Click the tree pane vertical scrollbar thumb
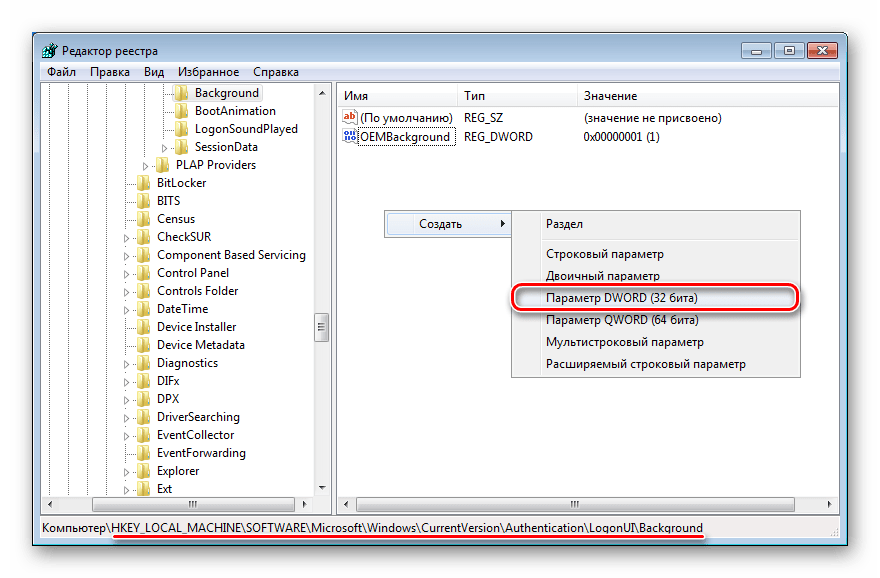This screenshot has height=578, width=880. pyautogui.click(x=322, y=327)
